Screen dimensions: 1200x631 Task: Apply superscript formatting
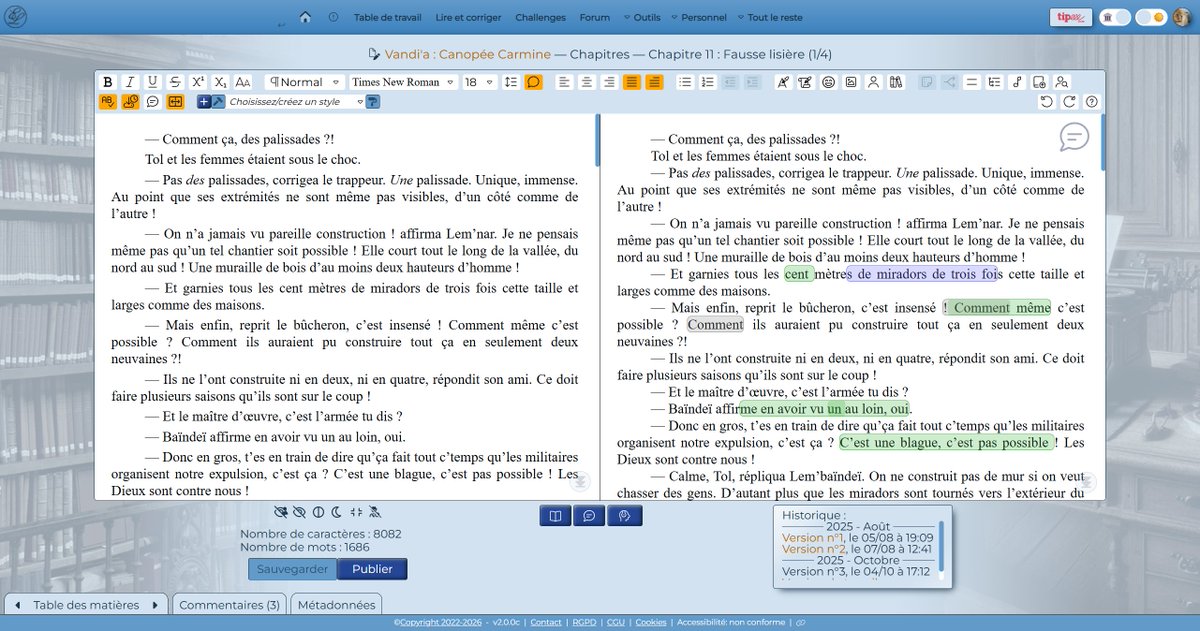point(198,82)
